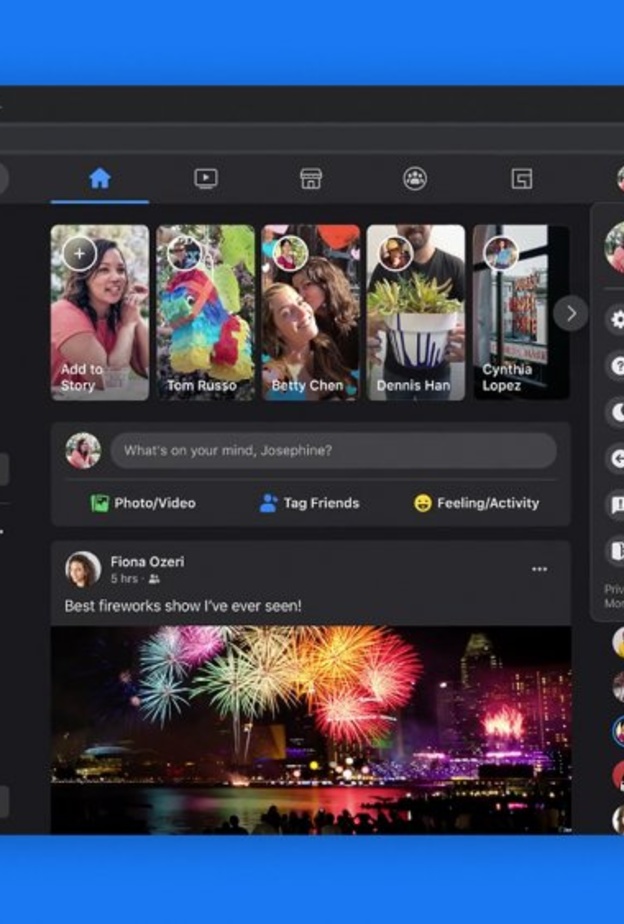The image size is (624, 924).
Task: Click the Photo/Video button
Action: point(143,503)
